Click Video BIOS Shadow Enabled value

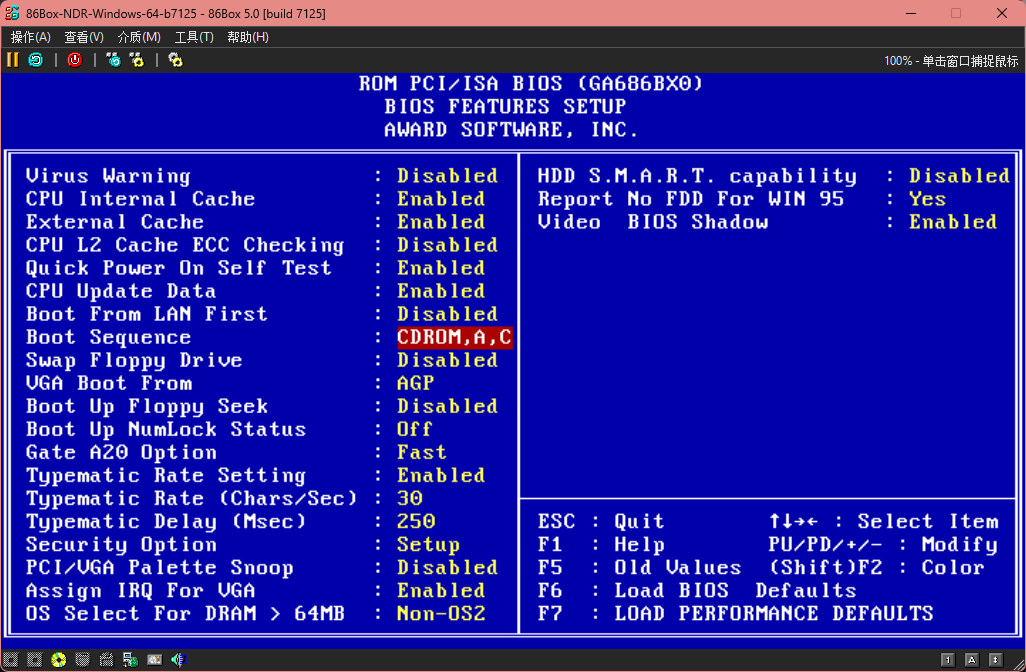tap(953, 222)
